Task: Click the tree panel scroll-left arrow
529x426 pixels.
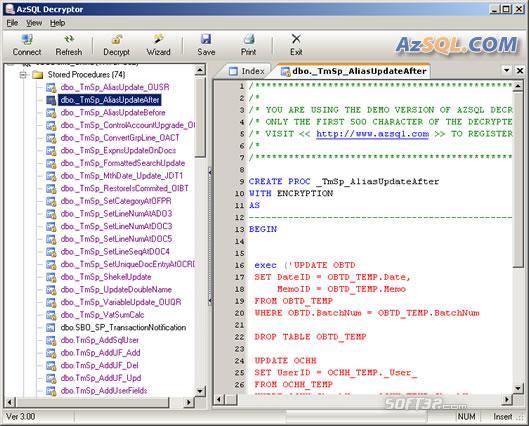Action: (x=10, y=402)
